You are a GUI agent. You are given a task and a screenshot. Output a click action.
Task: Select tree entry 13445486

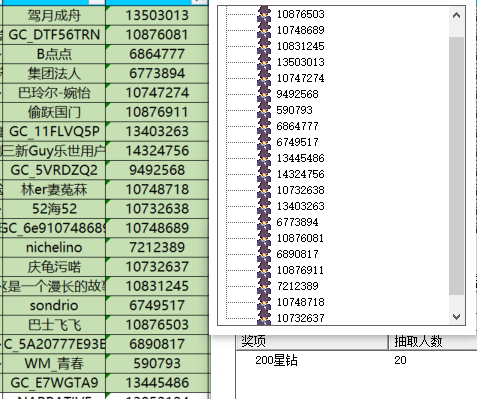point(300,158)
